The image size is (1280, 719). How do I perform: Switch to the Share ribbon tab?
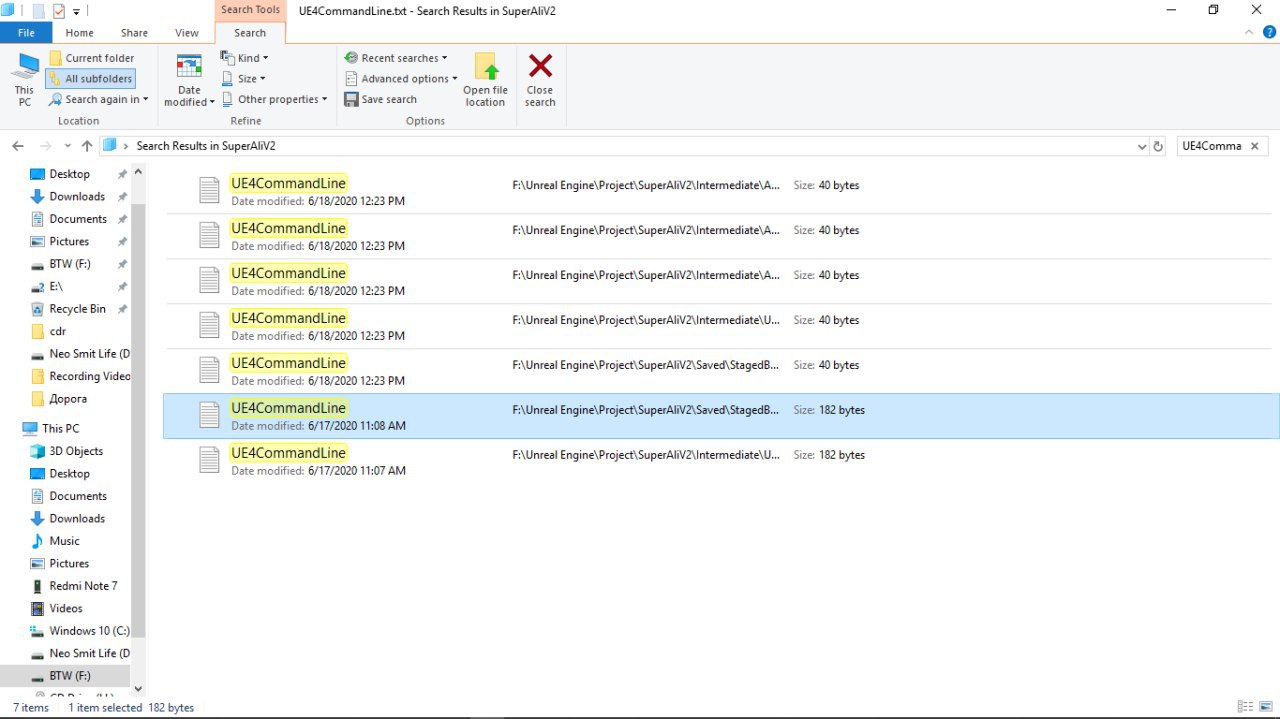[134, 33]
